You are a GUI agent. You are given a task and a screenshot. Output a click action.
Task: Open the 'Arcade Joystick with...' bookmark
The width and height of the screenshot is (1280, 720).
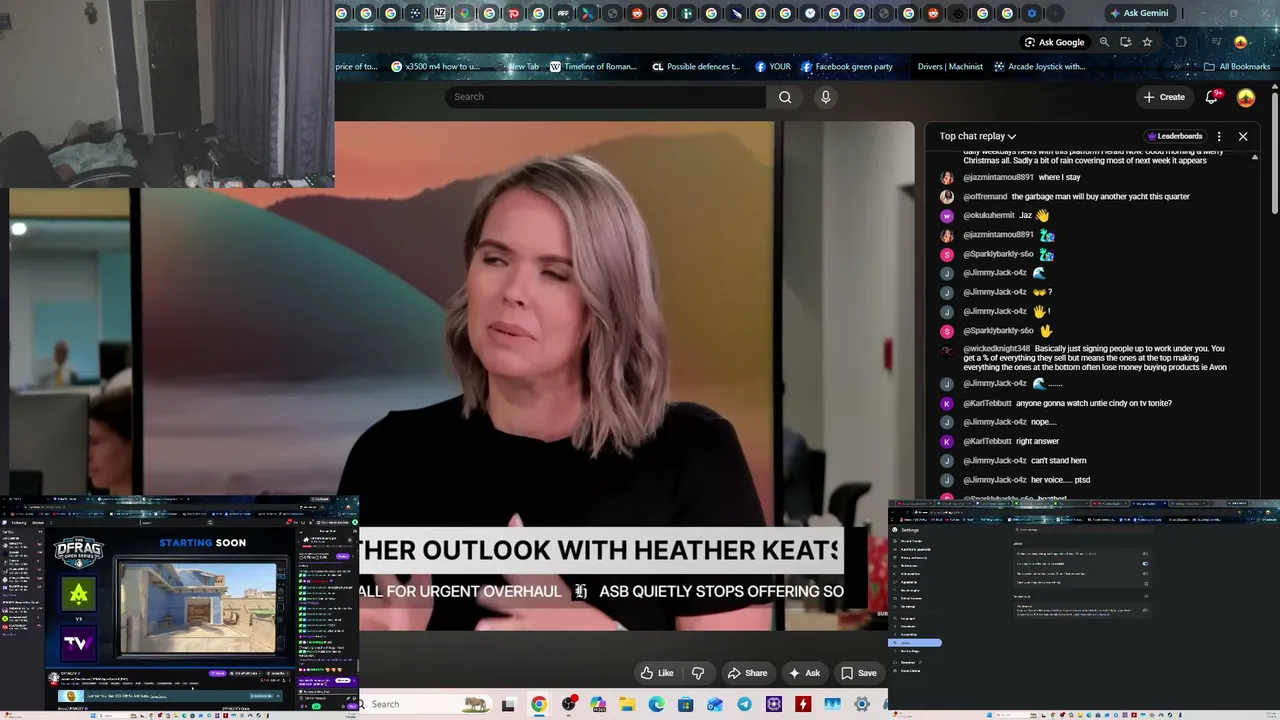[1039, 67]
